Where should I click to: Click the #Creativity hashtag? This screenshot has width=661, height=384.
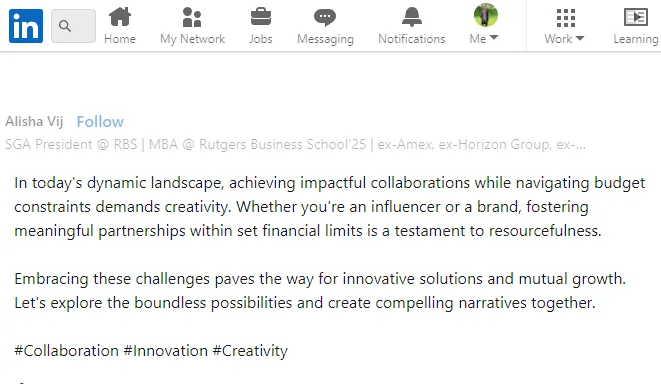250,351
